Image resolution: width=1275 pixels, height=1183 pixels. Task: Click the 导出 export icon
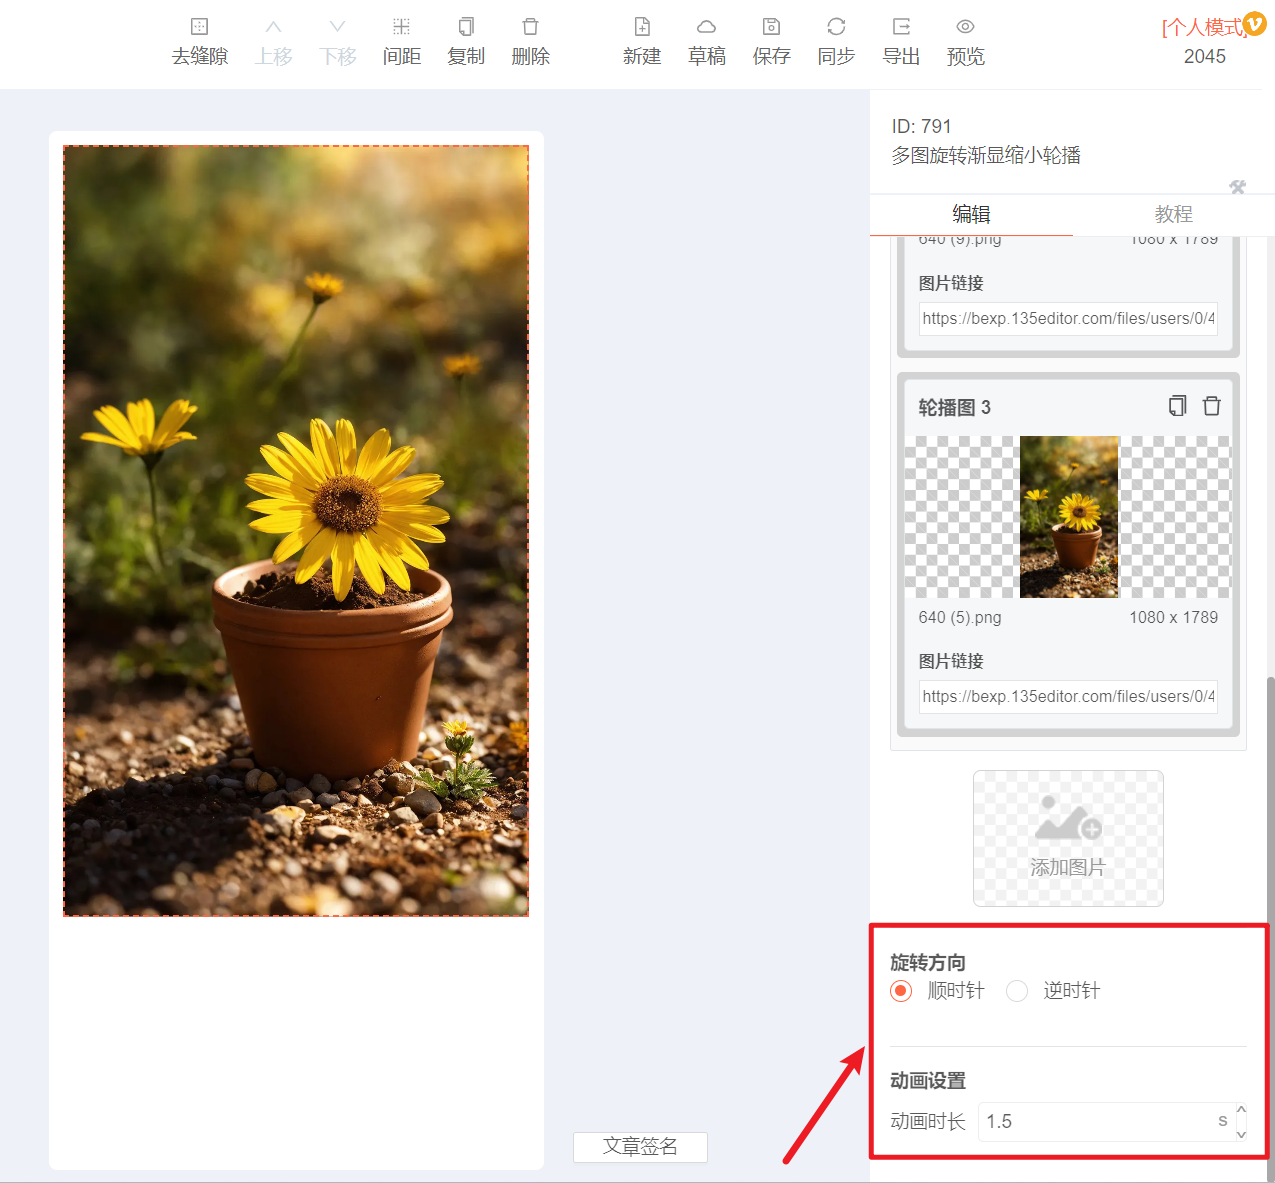(x=901, y=27)
